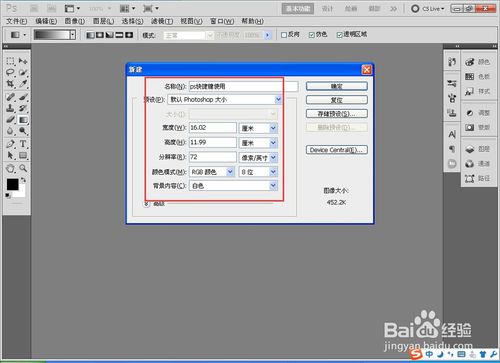
Task: Select the Dodge tool
Action: [23, 131]
